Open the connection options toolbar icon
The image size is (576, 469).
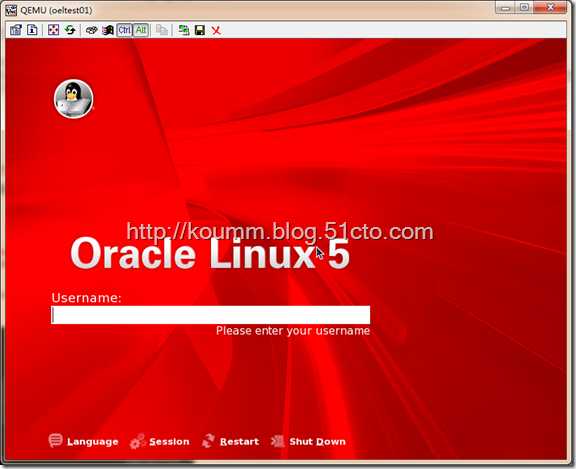click(15, 30)
